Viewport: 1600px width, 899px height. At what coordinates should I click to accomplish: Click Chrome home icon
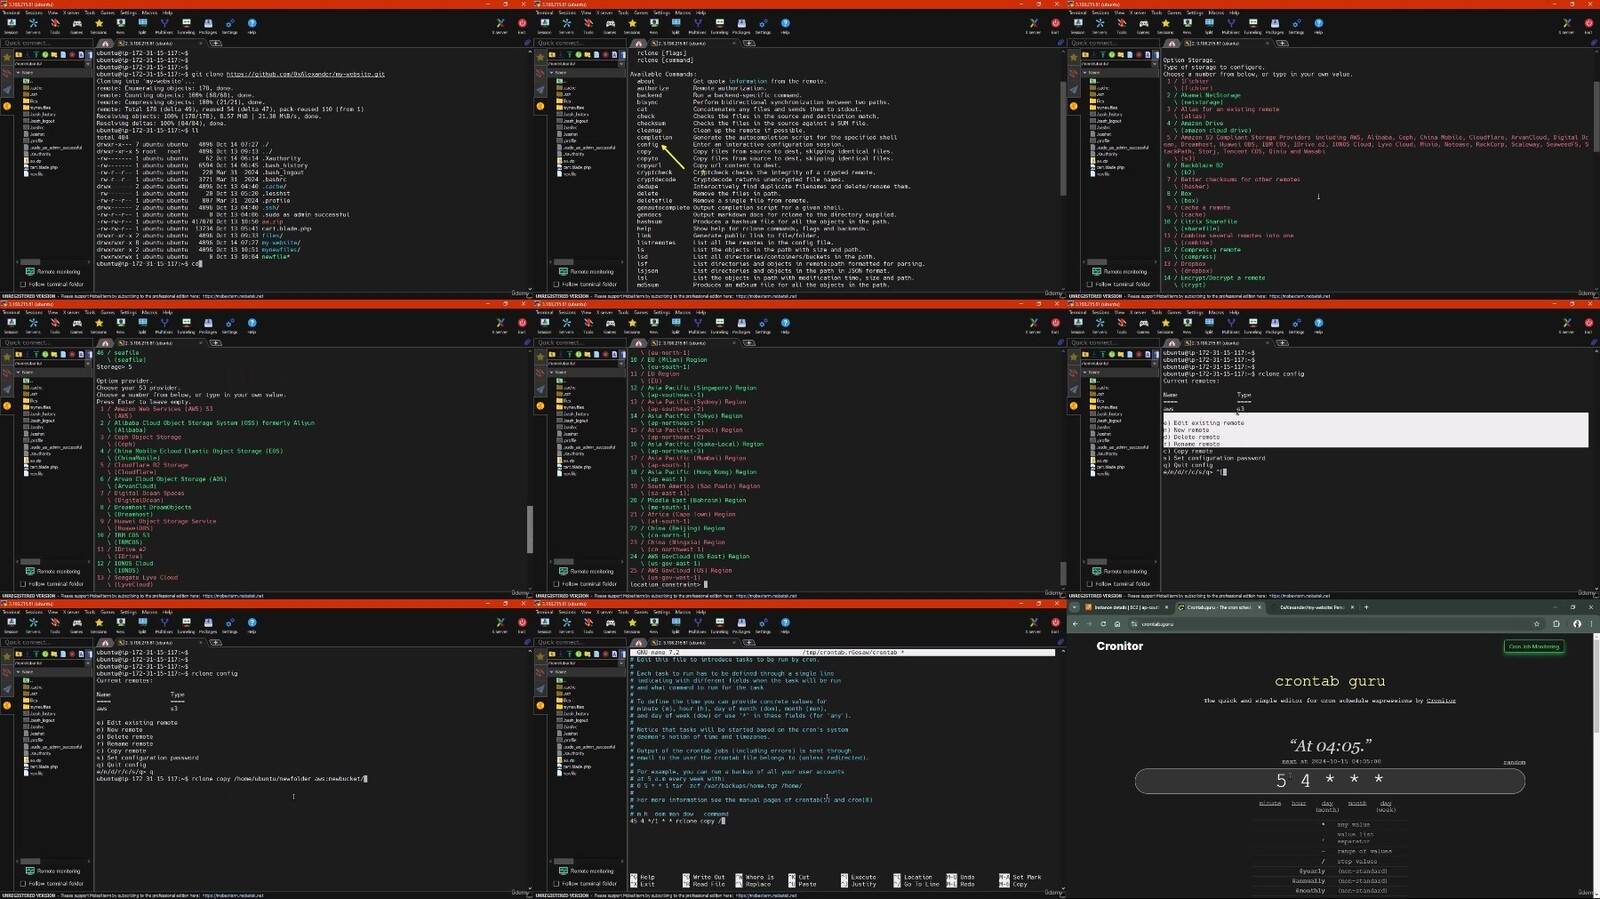click(x=1117, y=624)
